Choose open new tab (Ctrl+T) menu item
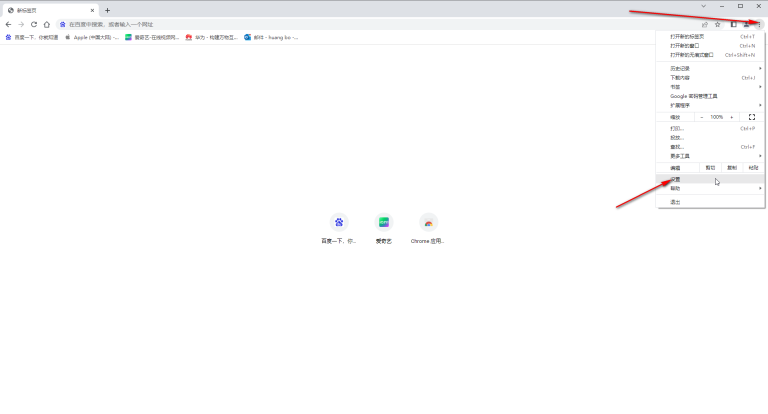Screen dimensions: 768x414 coord(710,37)
